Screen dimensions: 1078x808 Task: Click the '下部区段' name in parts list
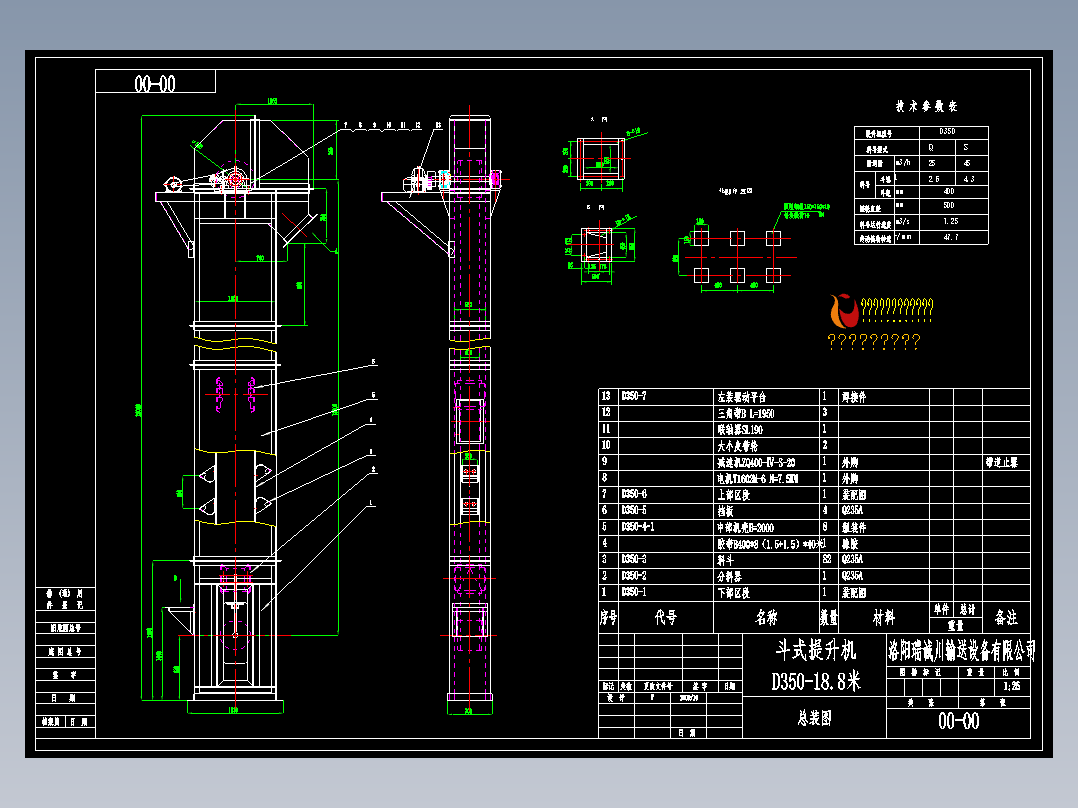[734, 593]
